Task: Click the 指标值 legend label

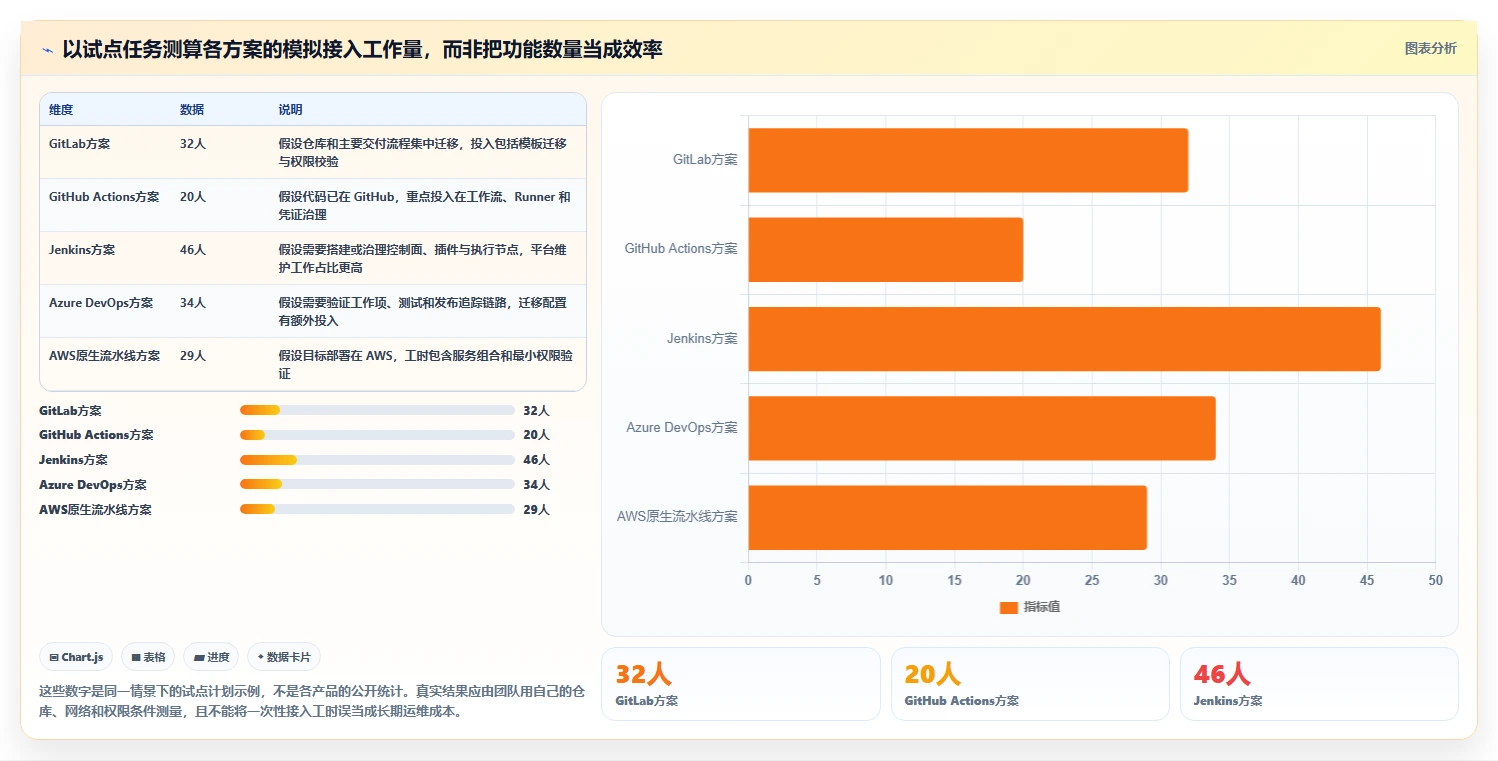Action: pos(1042,607)
